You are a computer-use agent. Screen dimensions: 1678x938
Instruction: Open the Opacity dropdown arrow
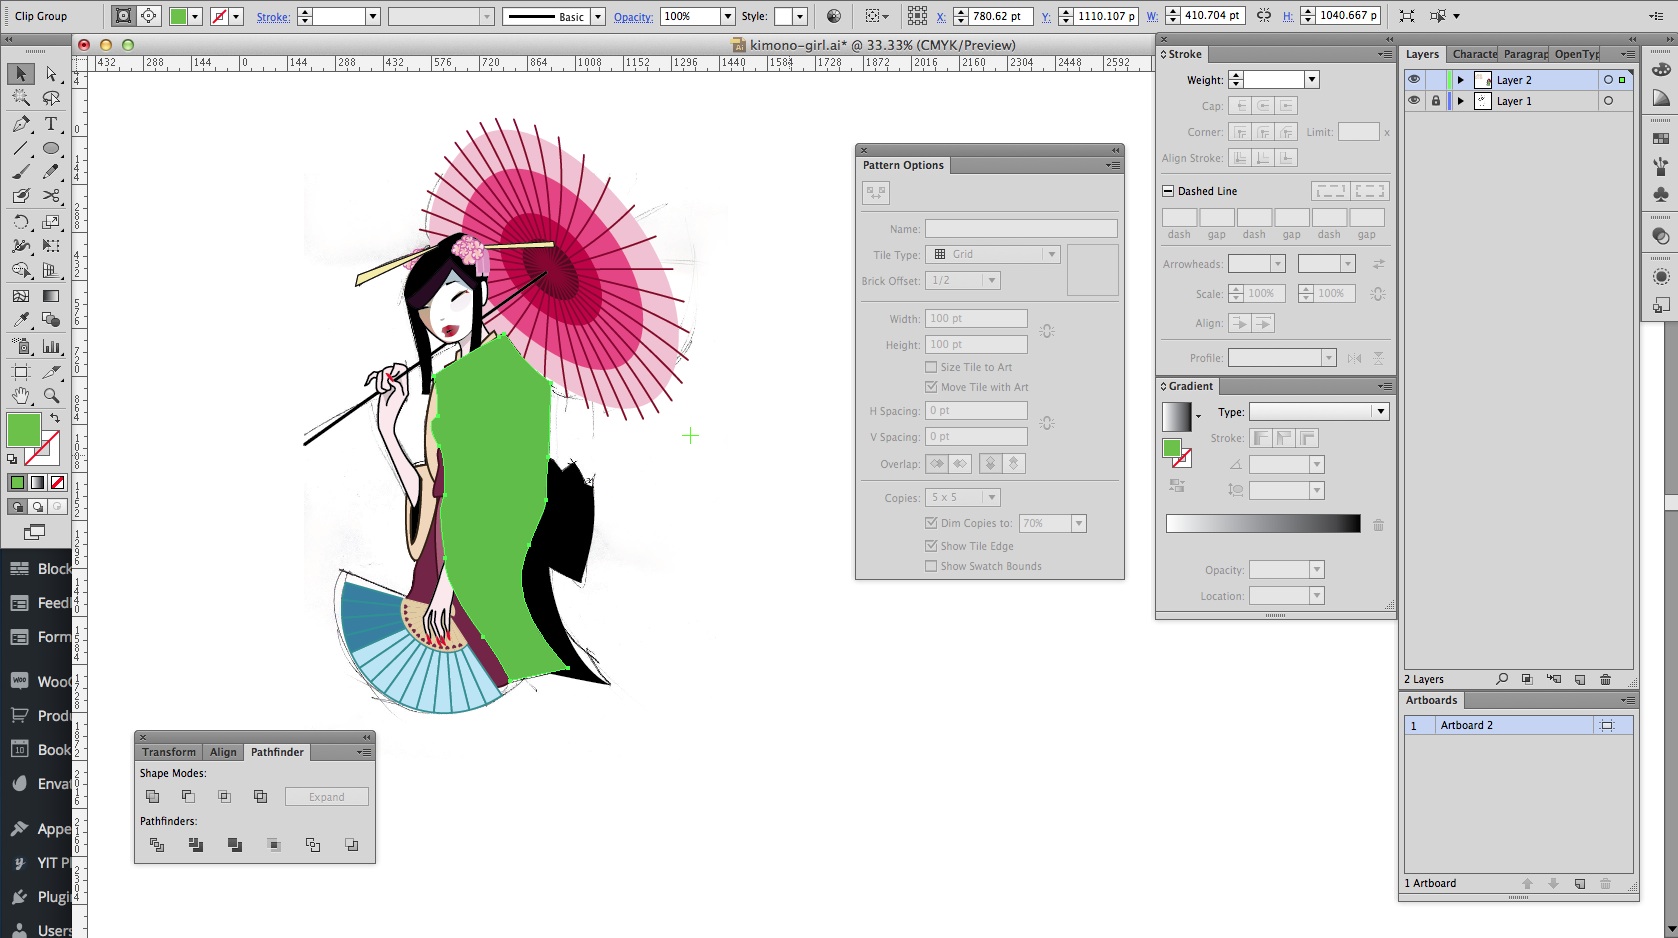tap(727, 16)
